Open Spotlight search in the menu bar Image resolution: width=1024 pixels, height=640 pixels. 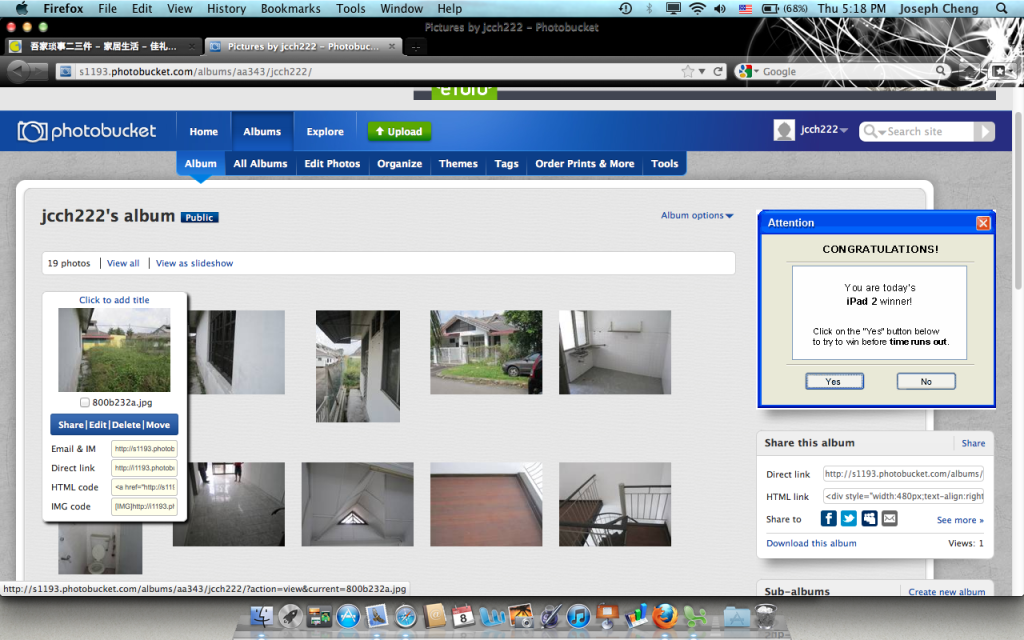tap(1002, 8)
